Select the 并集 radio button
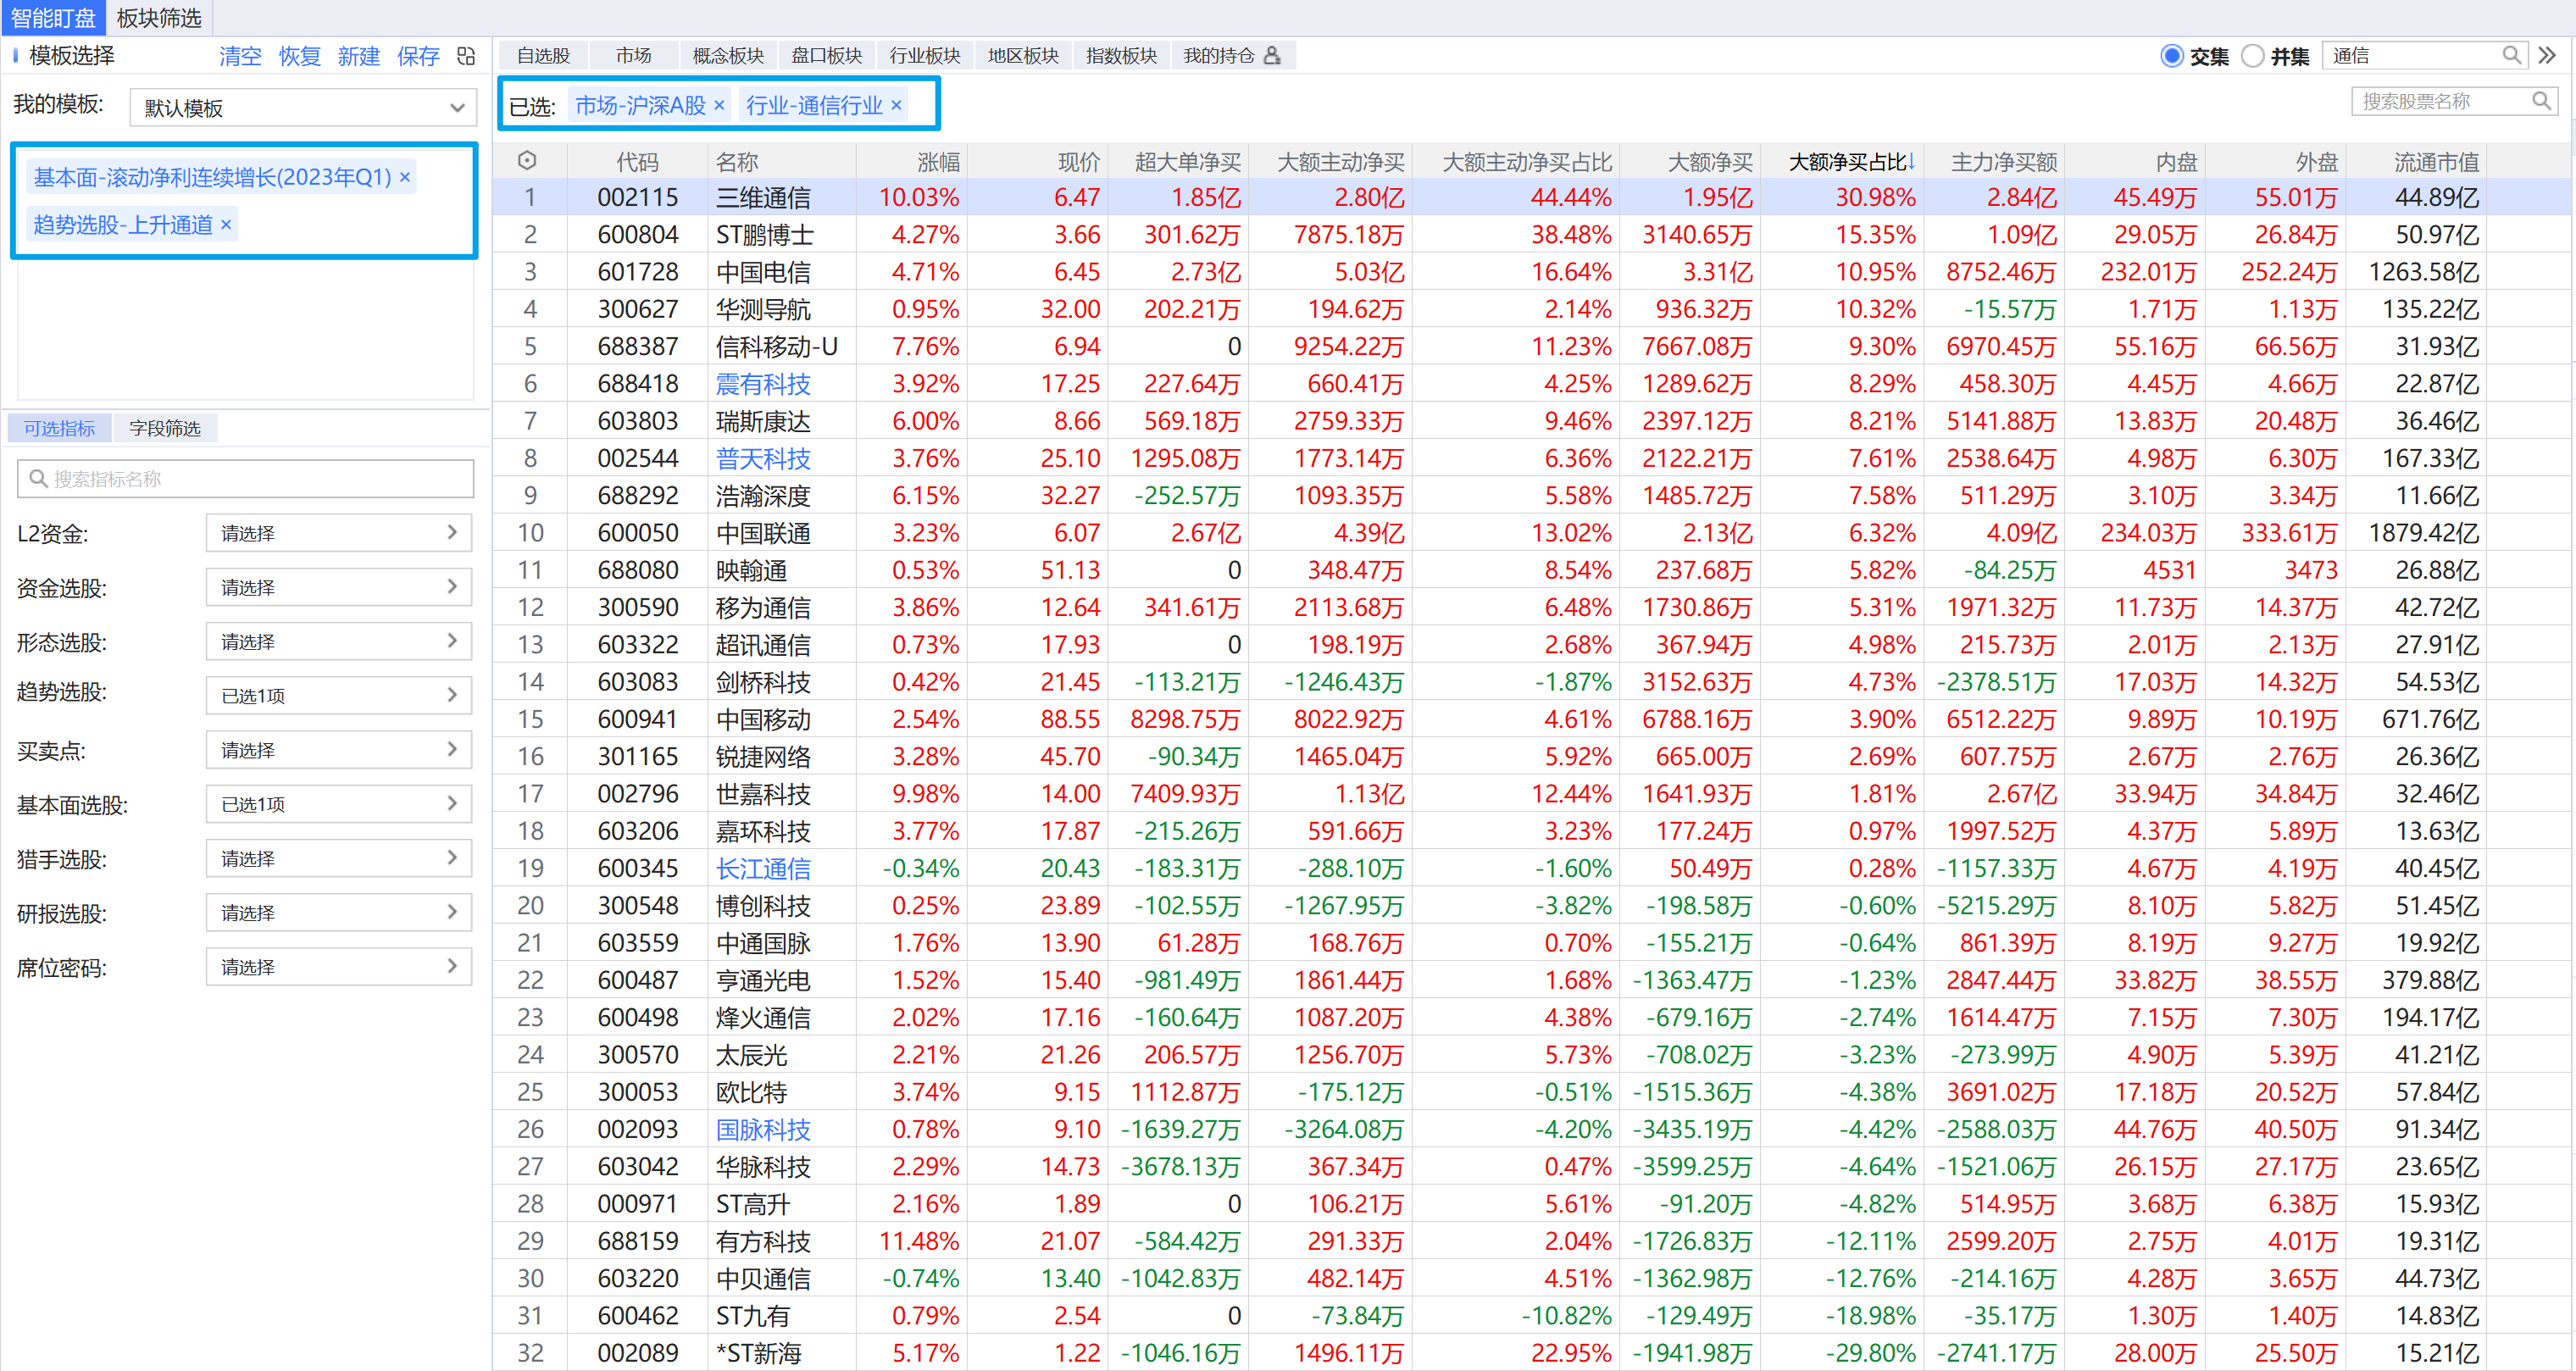The width and height of the screenshot is (2576, 1371). pos(2252,56)
